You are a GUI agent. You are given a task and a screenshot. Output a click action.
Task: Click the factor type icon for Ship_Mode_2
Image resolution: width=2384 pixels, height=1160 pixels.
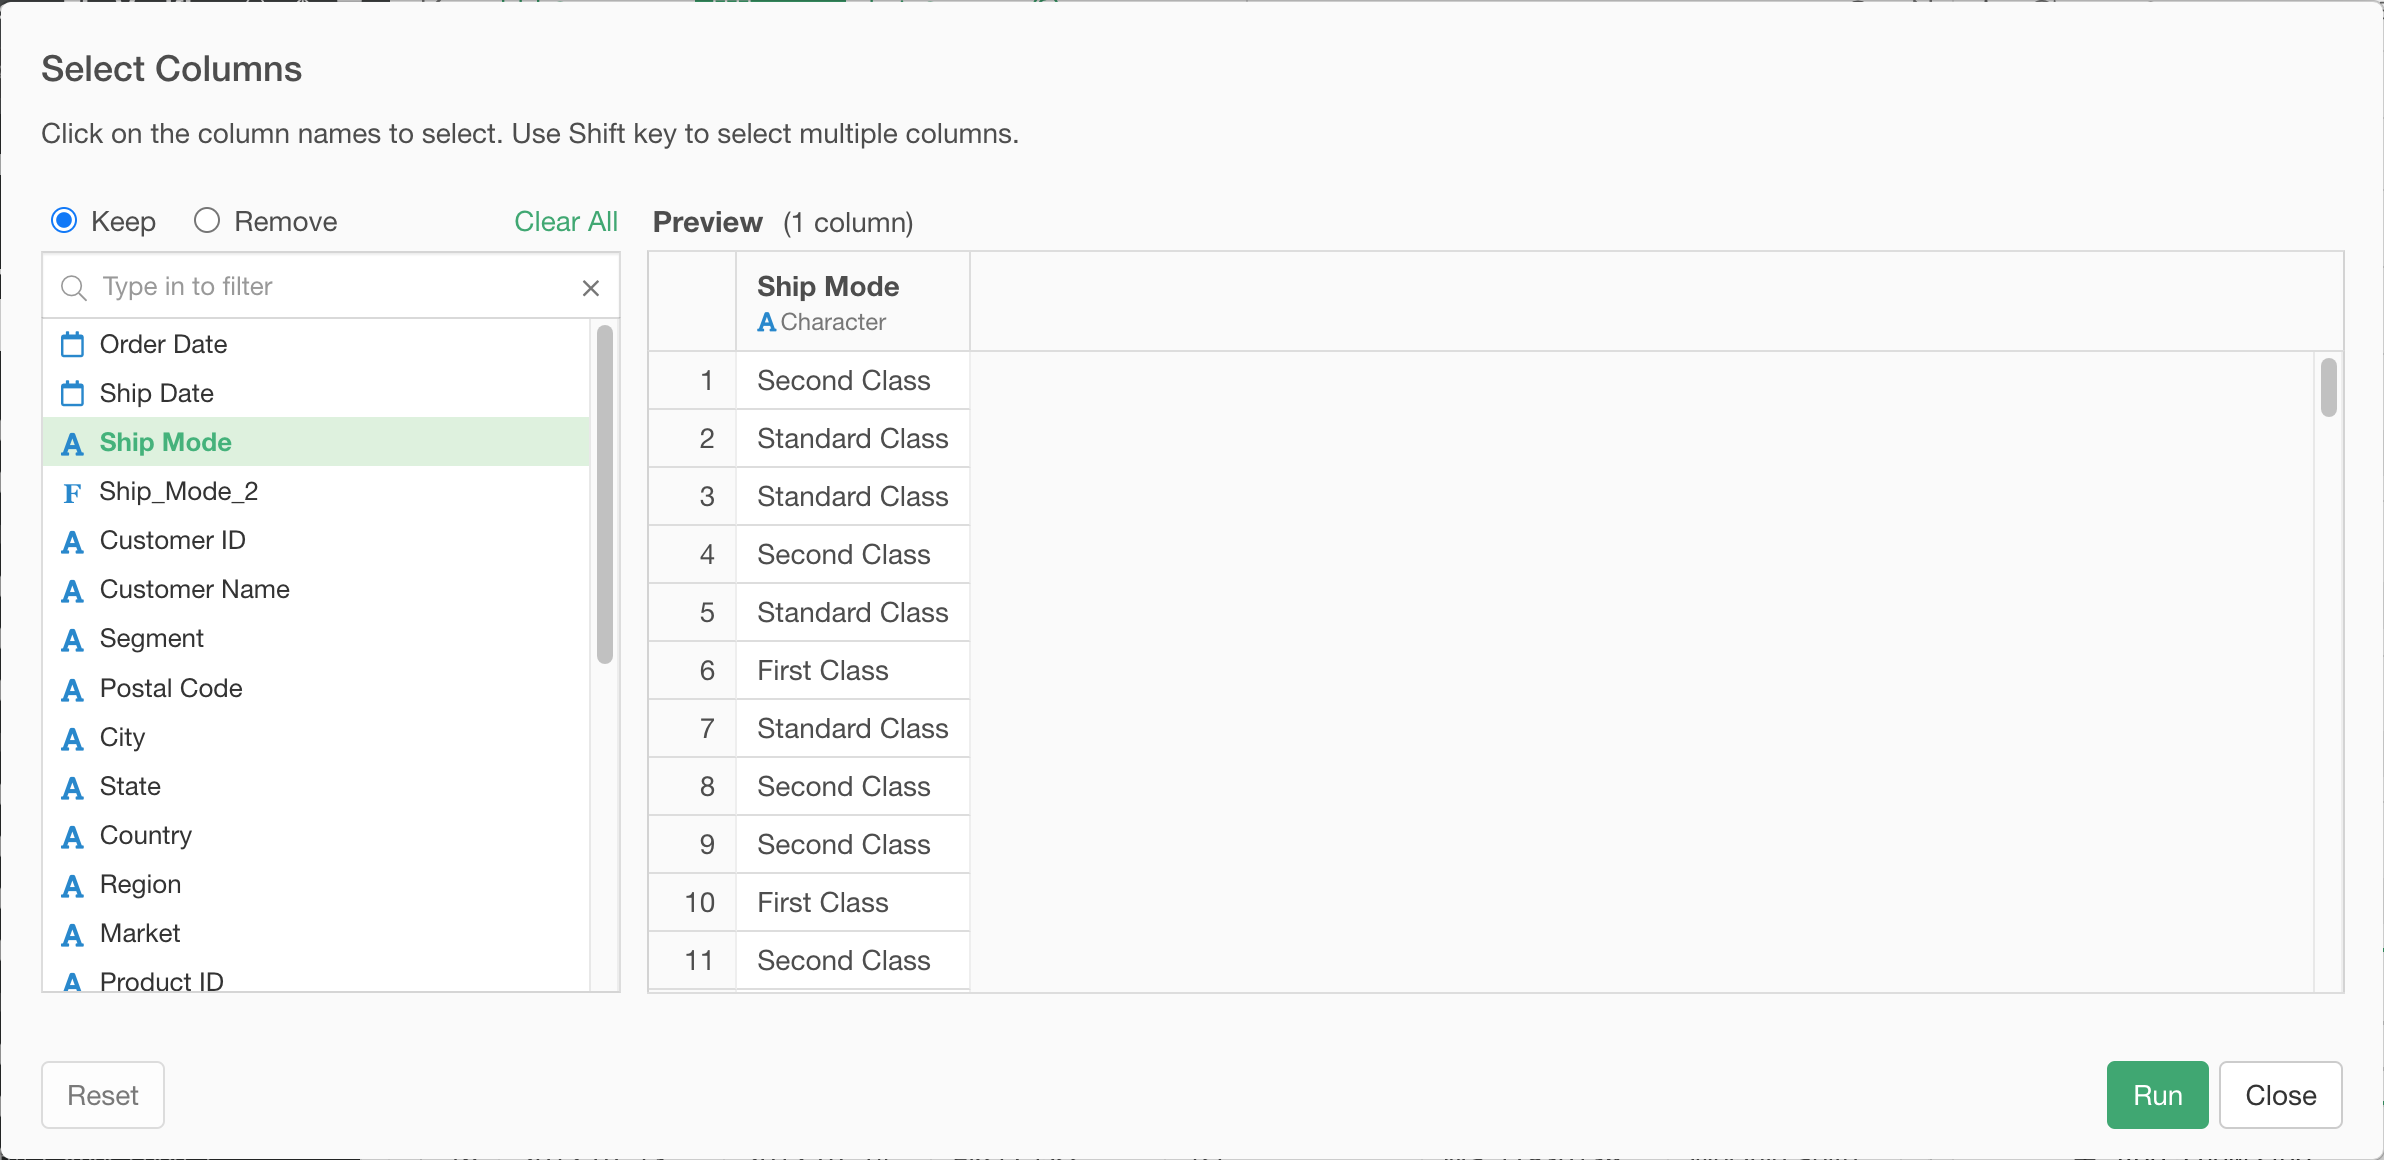point(72,493)
